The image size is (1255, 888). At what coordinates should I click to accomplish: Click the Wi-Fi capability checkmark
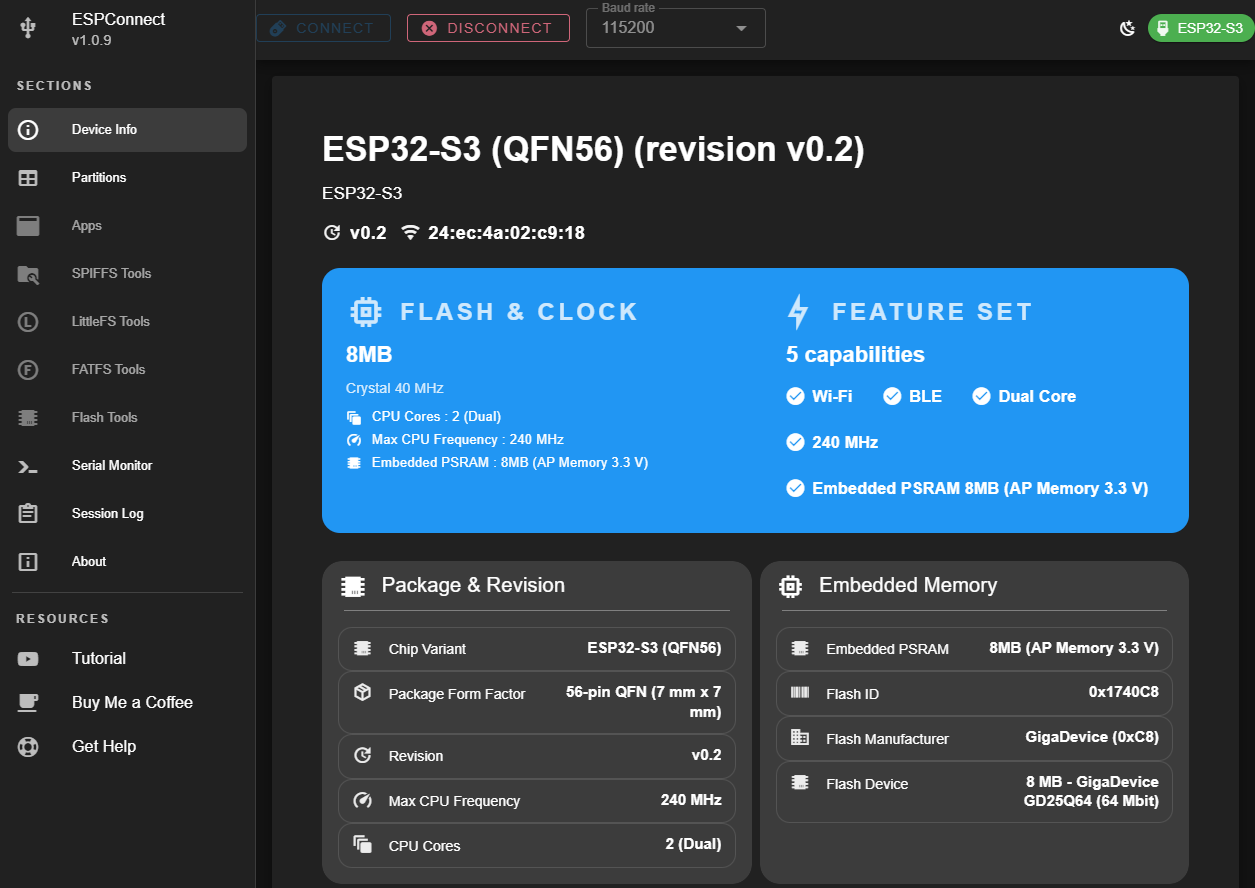795,397
